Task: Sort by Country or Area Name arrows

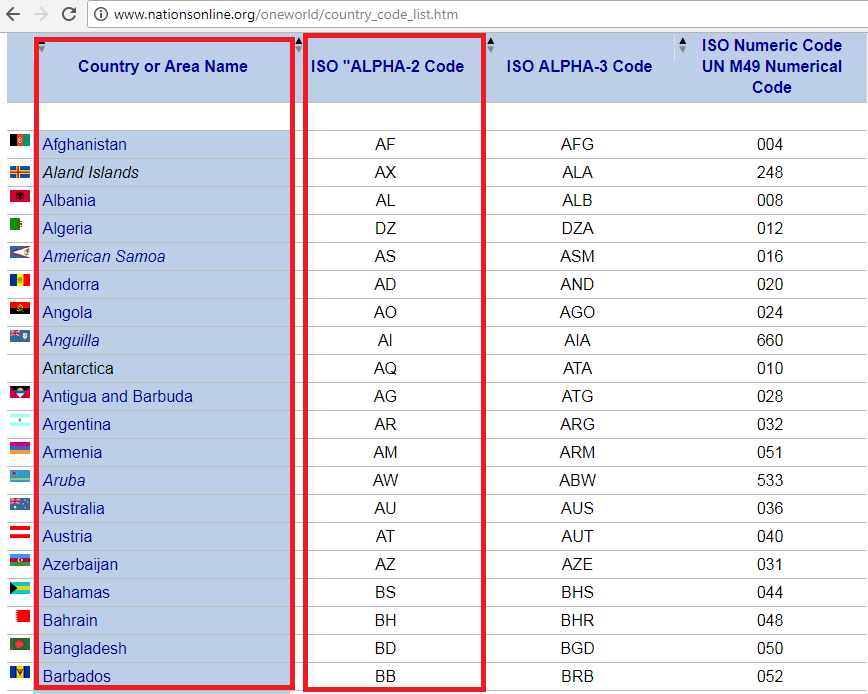Action: pyautogui.click(x=42, y=45)
